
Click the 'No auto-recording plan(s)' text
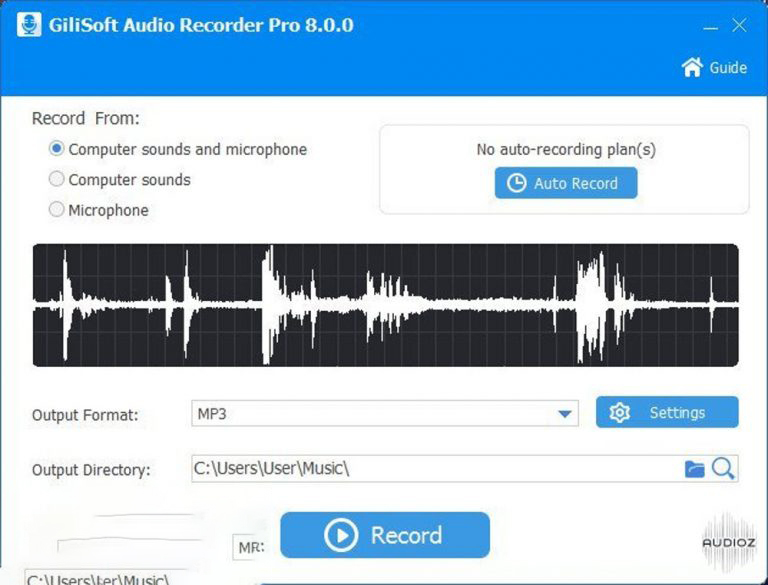pyautogui.click(x=566, y=149)
